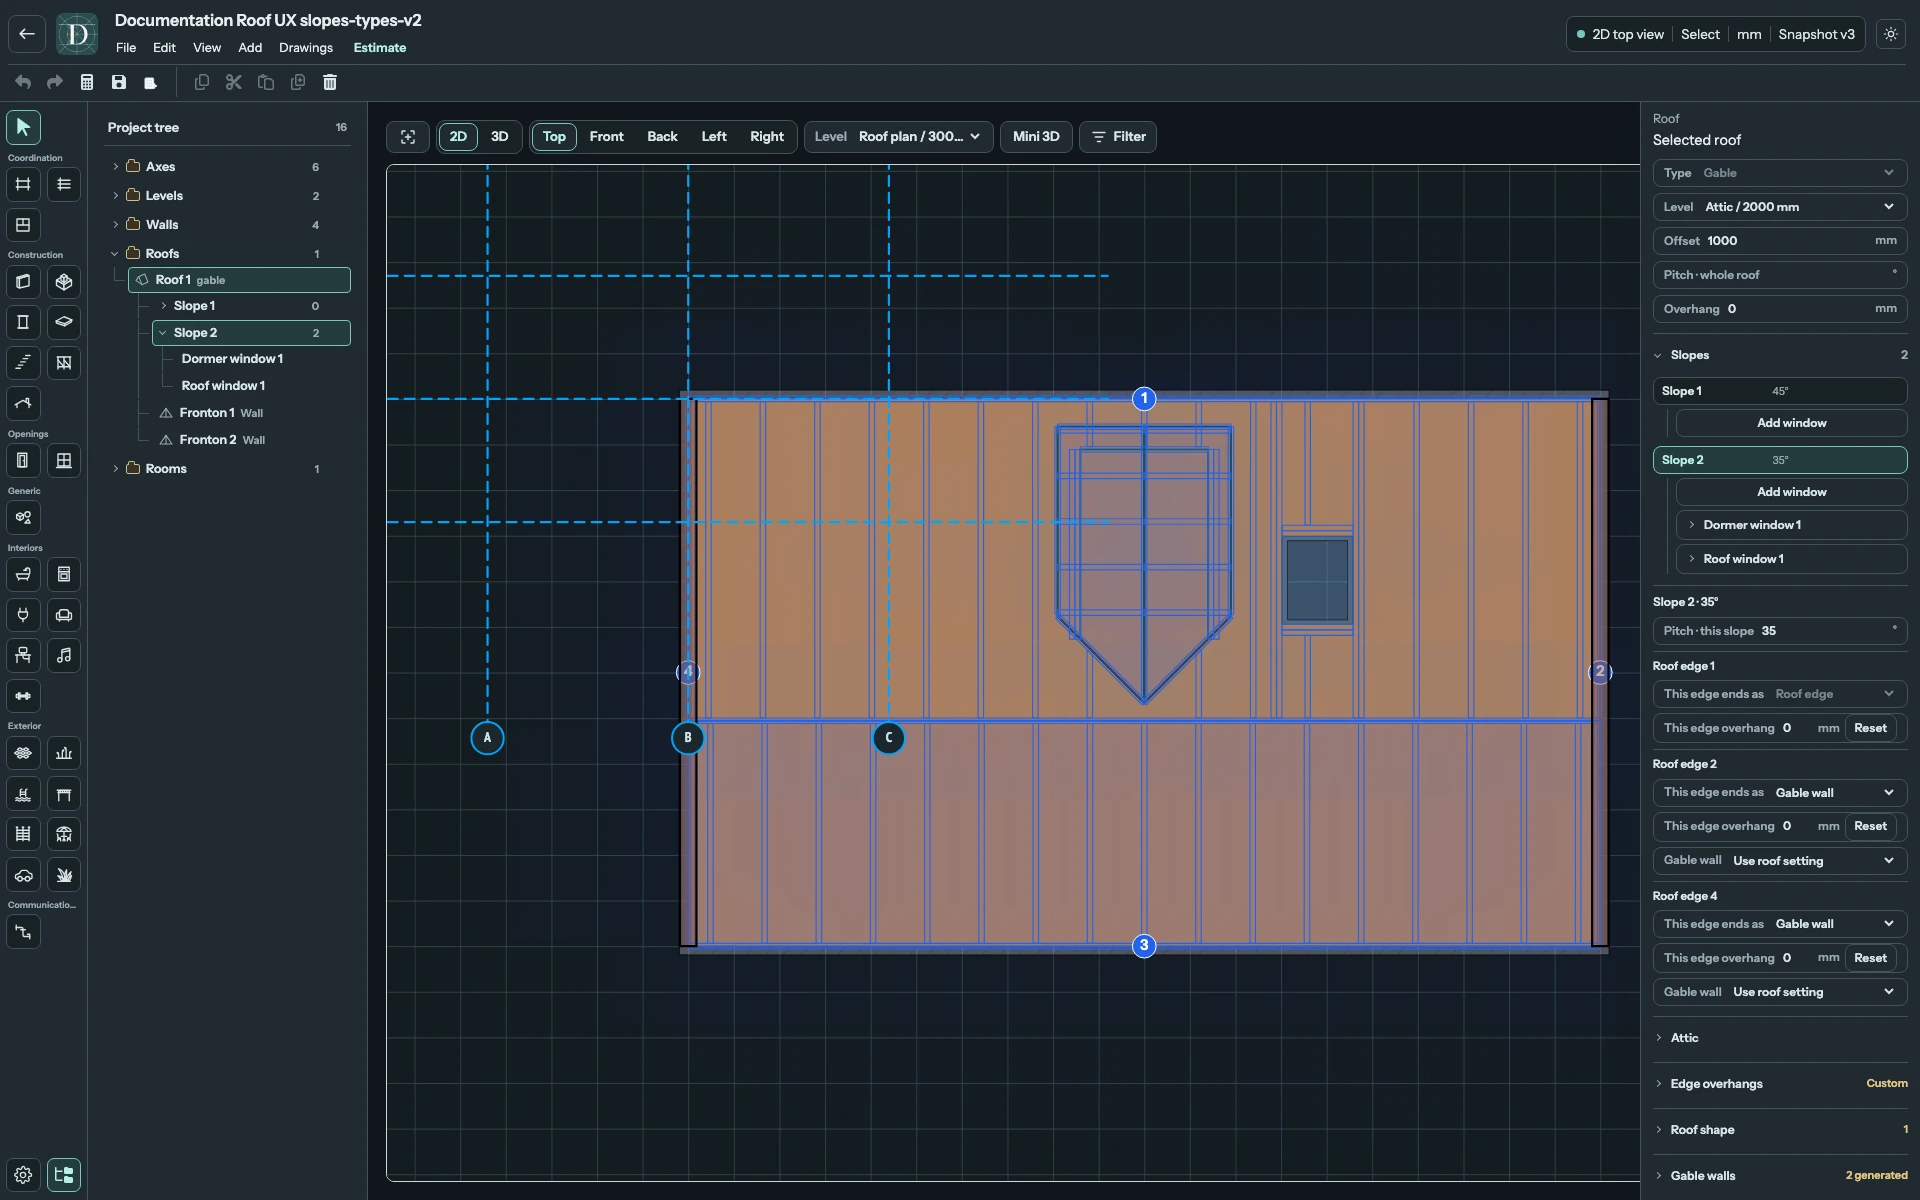Choose the roof construction tool

[23, 403]
